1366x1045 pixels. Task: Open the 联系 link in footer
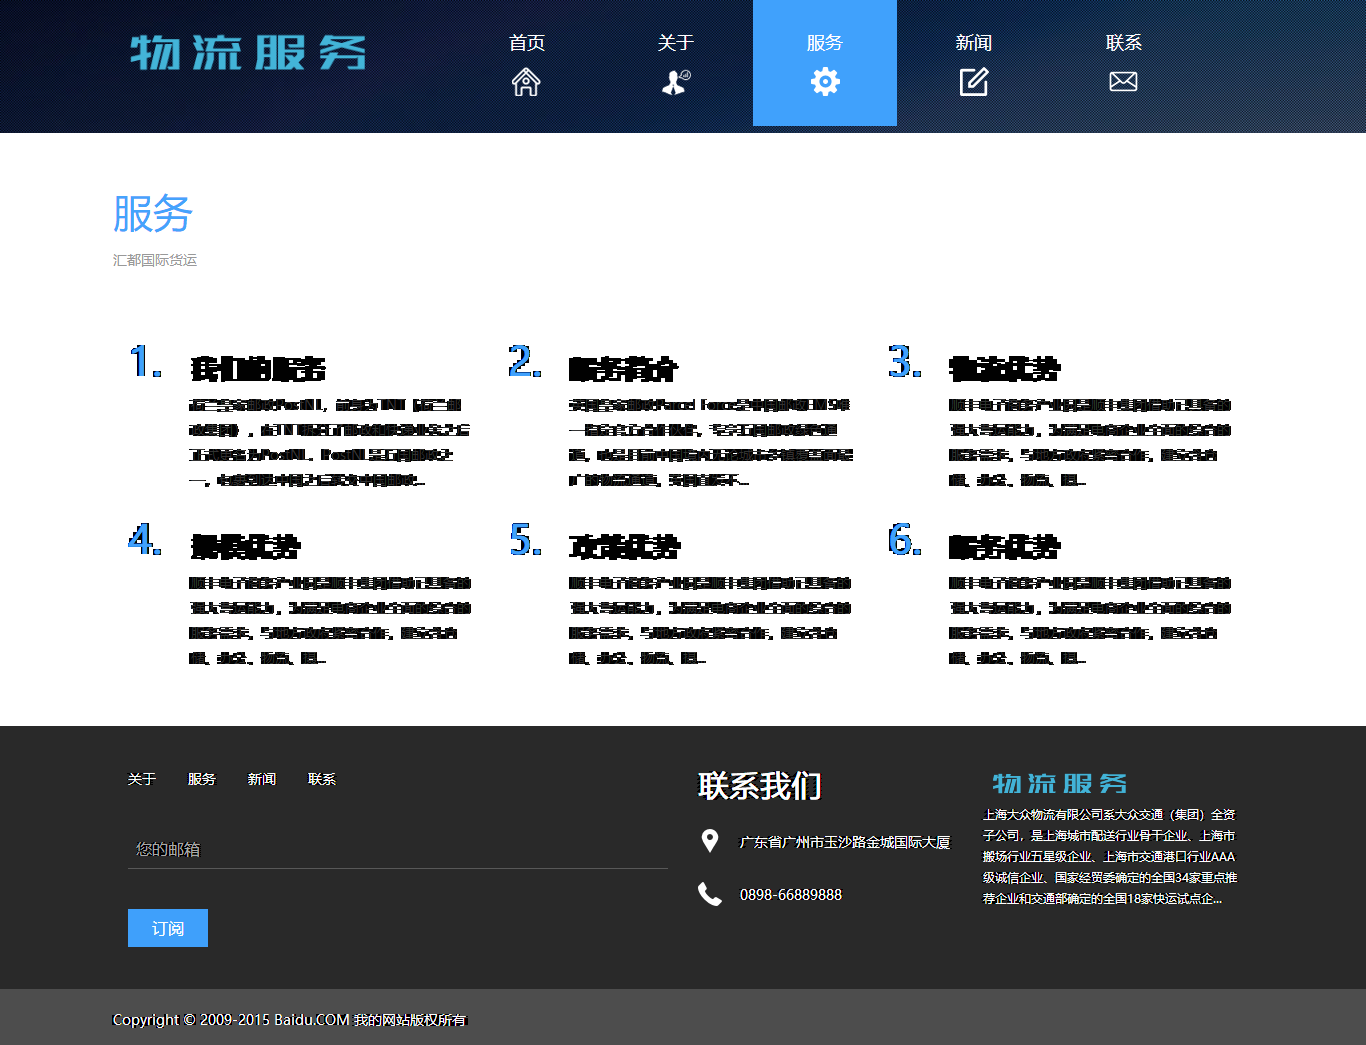pos(322,779)
